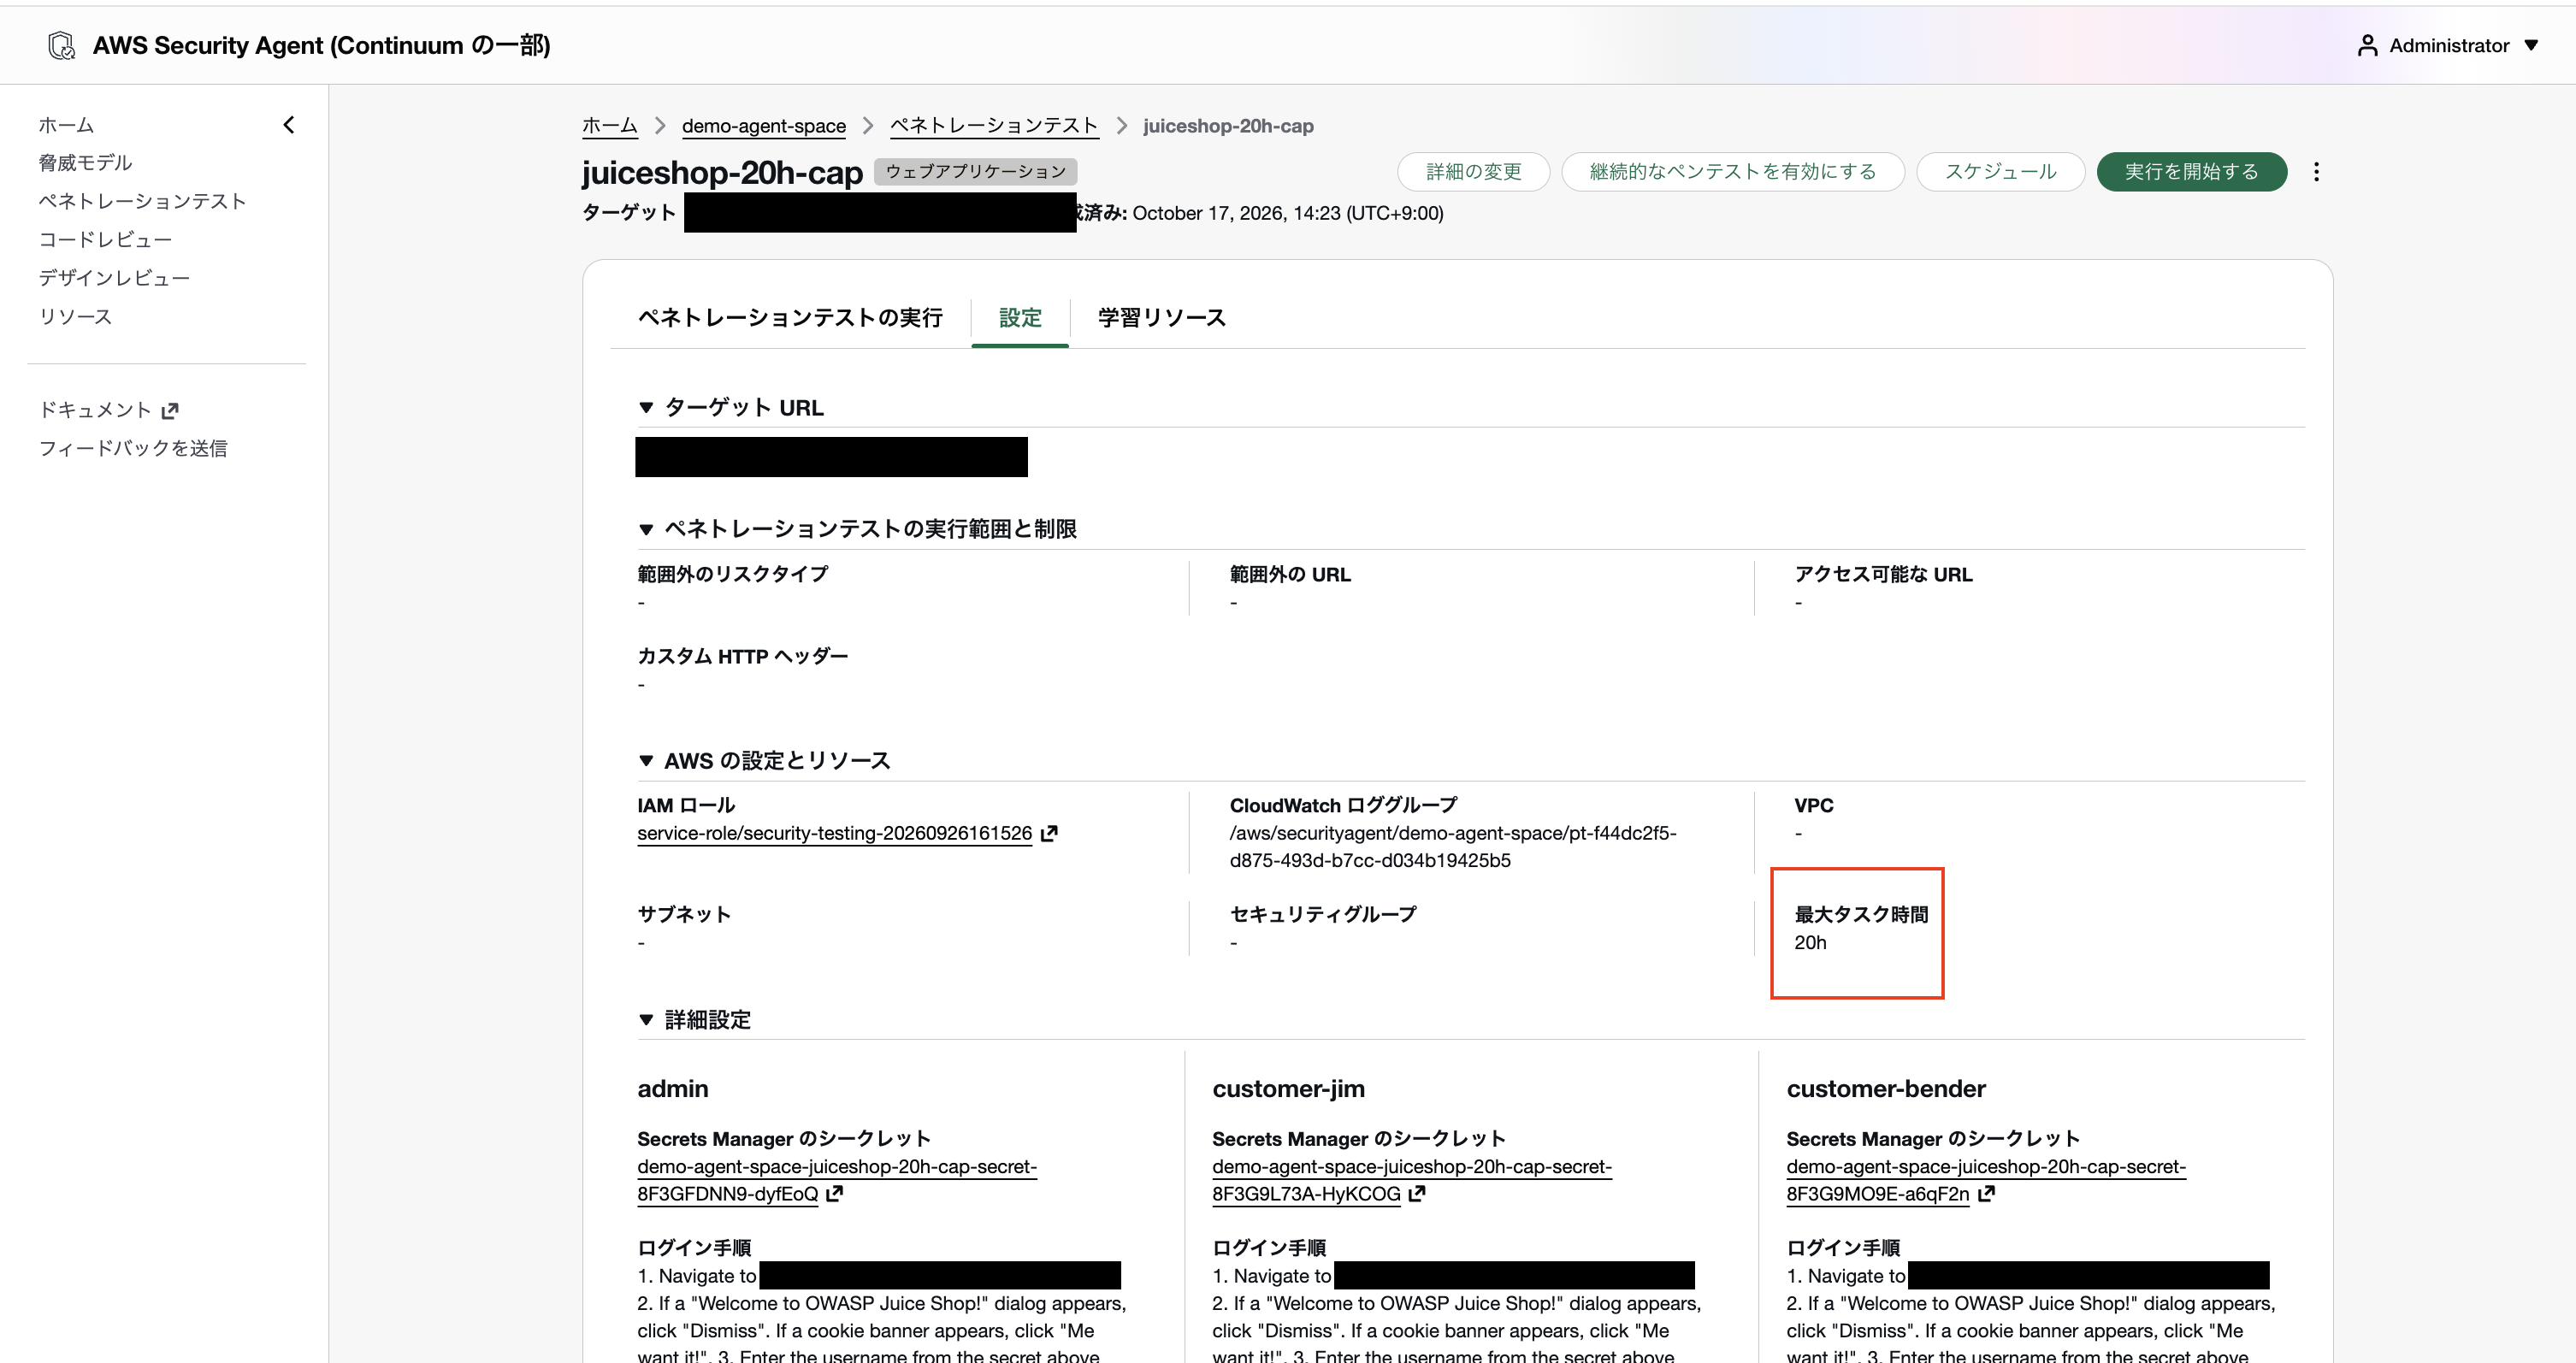The image size is (2576, 1363).
Task: Collapse the left navigation sidebar arrow
Action: (x=289, y=125)
